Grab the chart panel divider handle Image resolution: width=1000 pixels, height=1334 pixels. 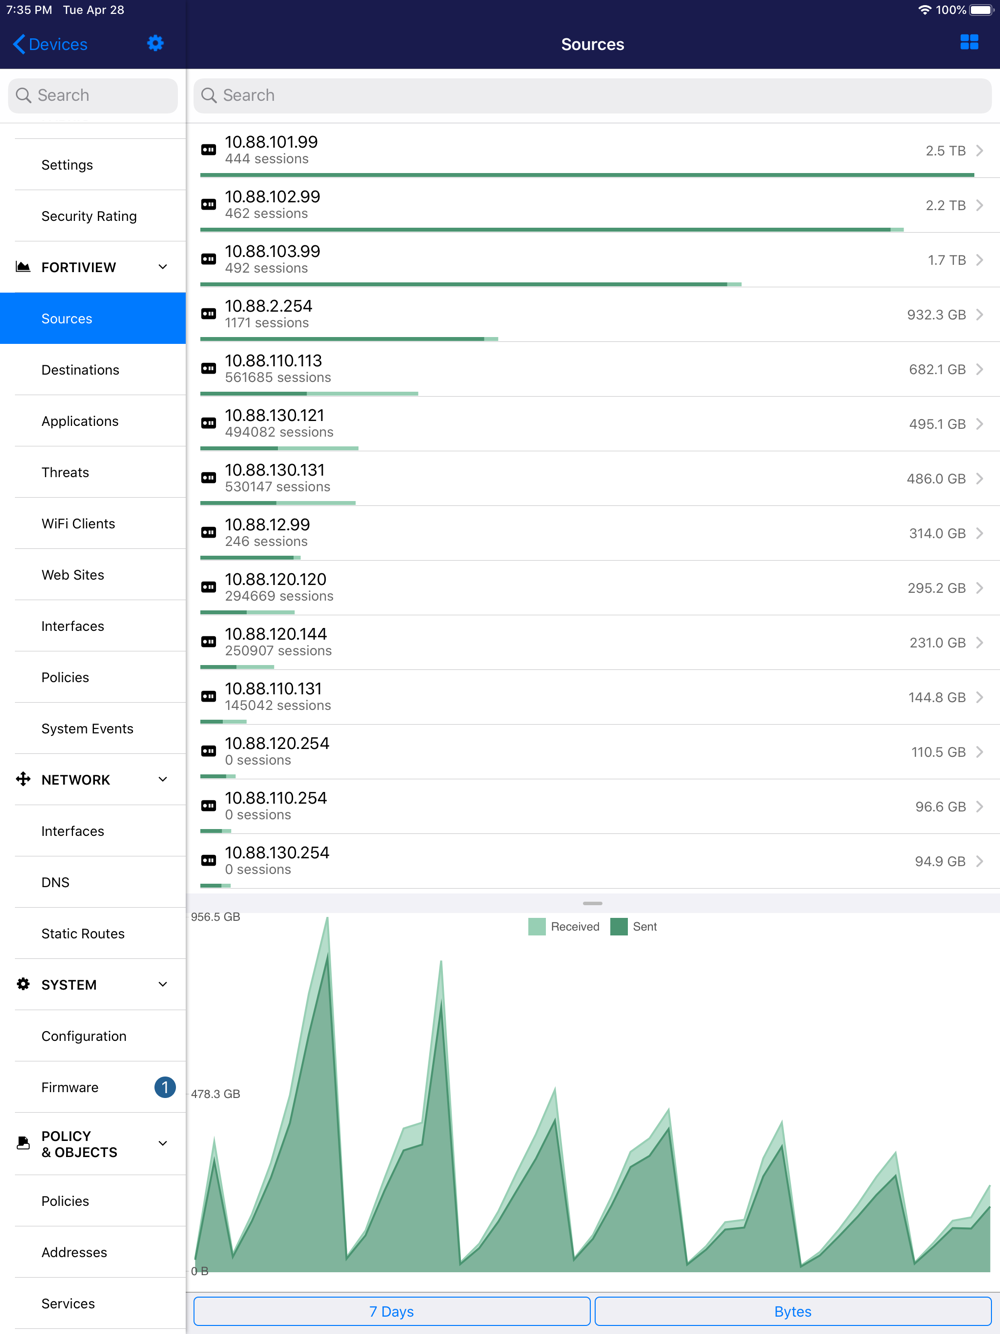[592, 903]
